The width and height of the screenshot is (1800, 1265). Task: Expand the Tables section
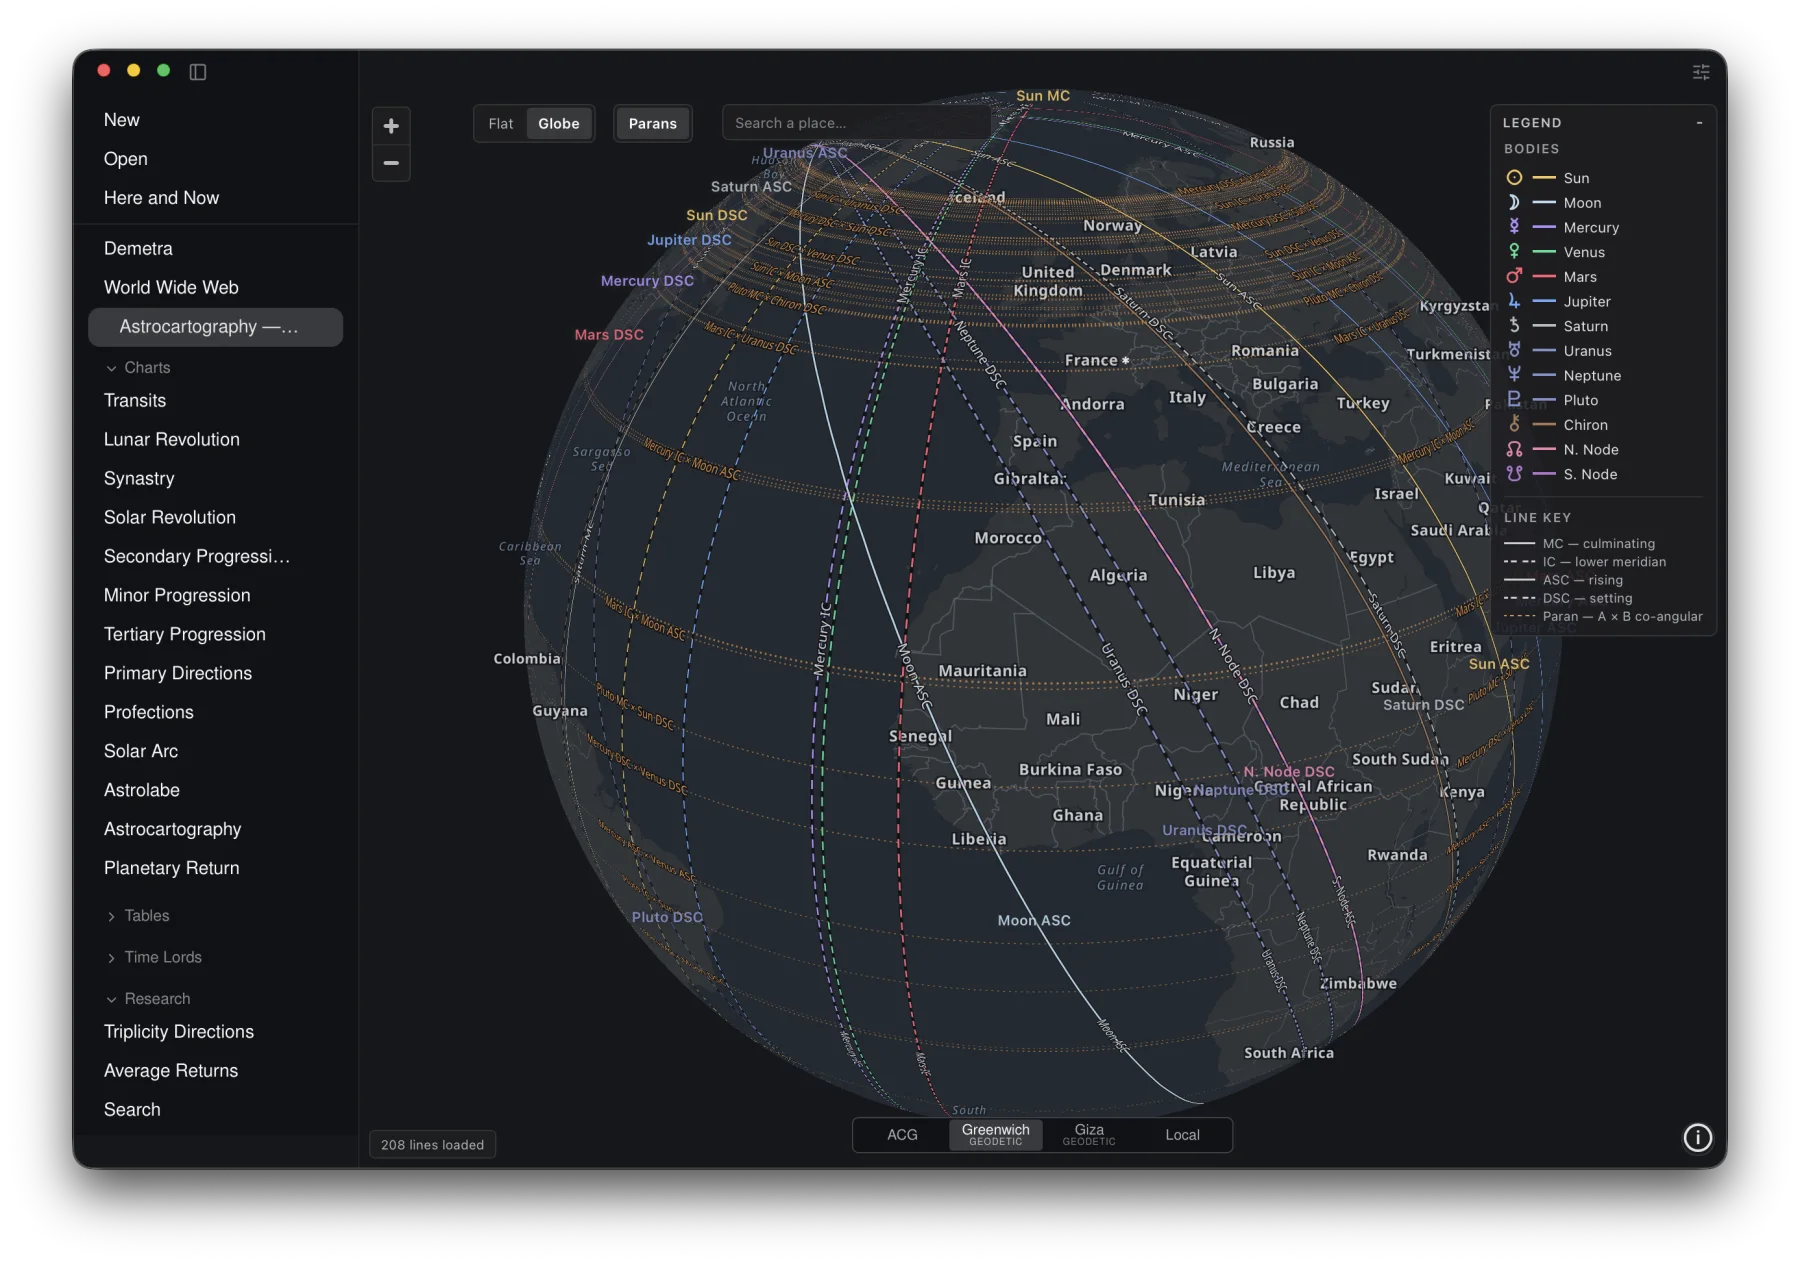click(137, 916)
